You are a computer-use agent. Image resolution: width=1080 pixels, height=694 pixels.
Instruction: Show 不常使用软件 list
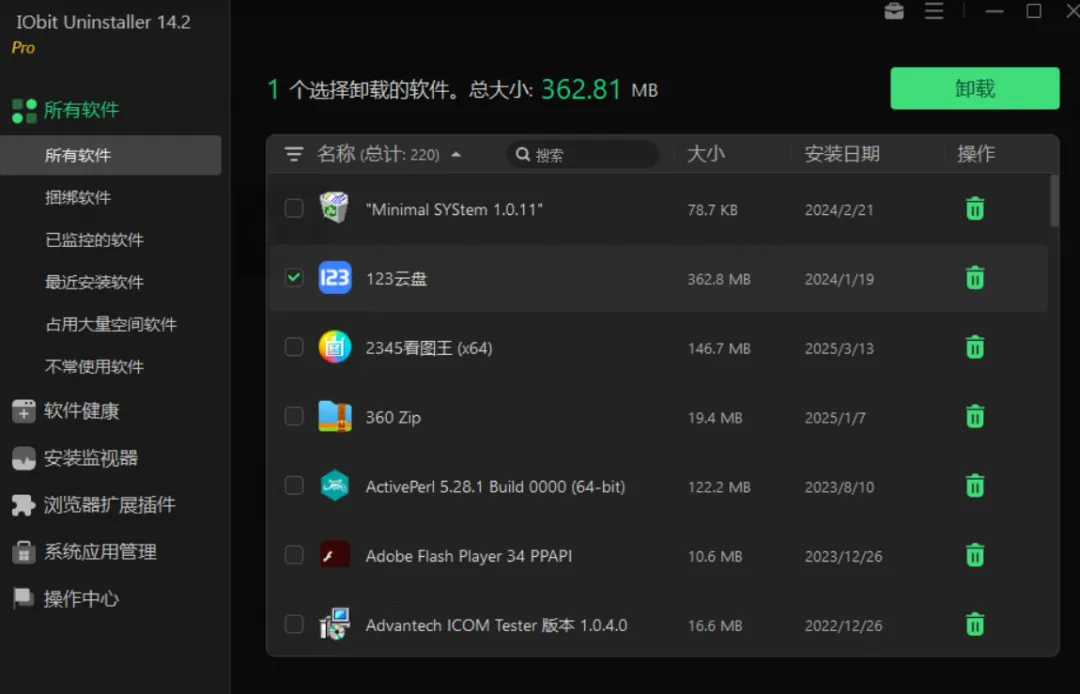point(94,367)
